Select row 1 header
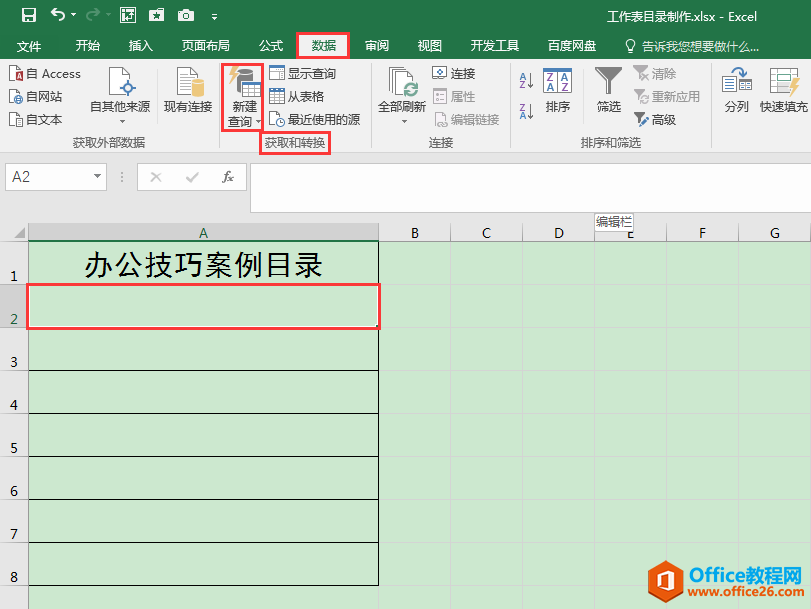Screen dimensions: 811x609 pos(14,263)
